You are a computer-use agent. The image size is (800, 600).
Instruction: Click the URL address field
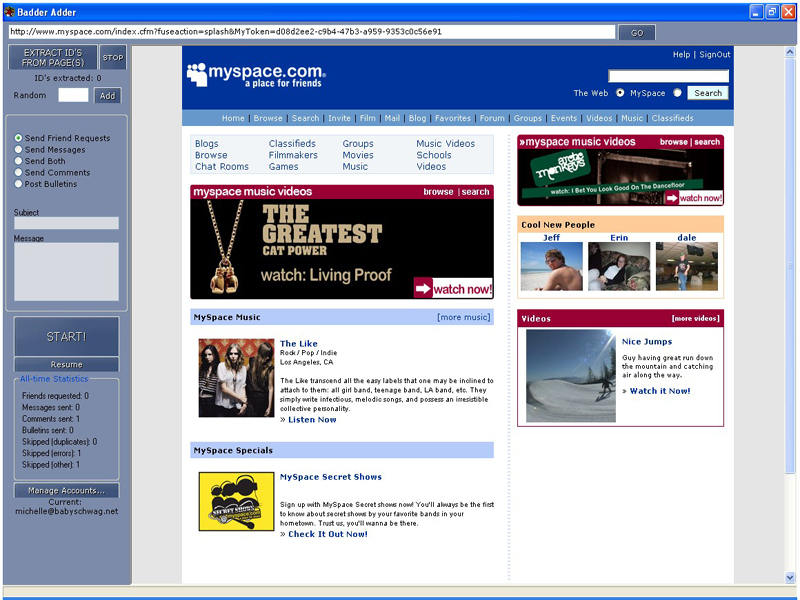[312, 32]
